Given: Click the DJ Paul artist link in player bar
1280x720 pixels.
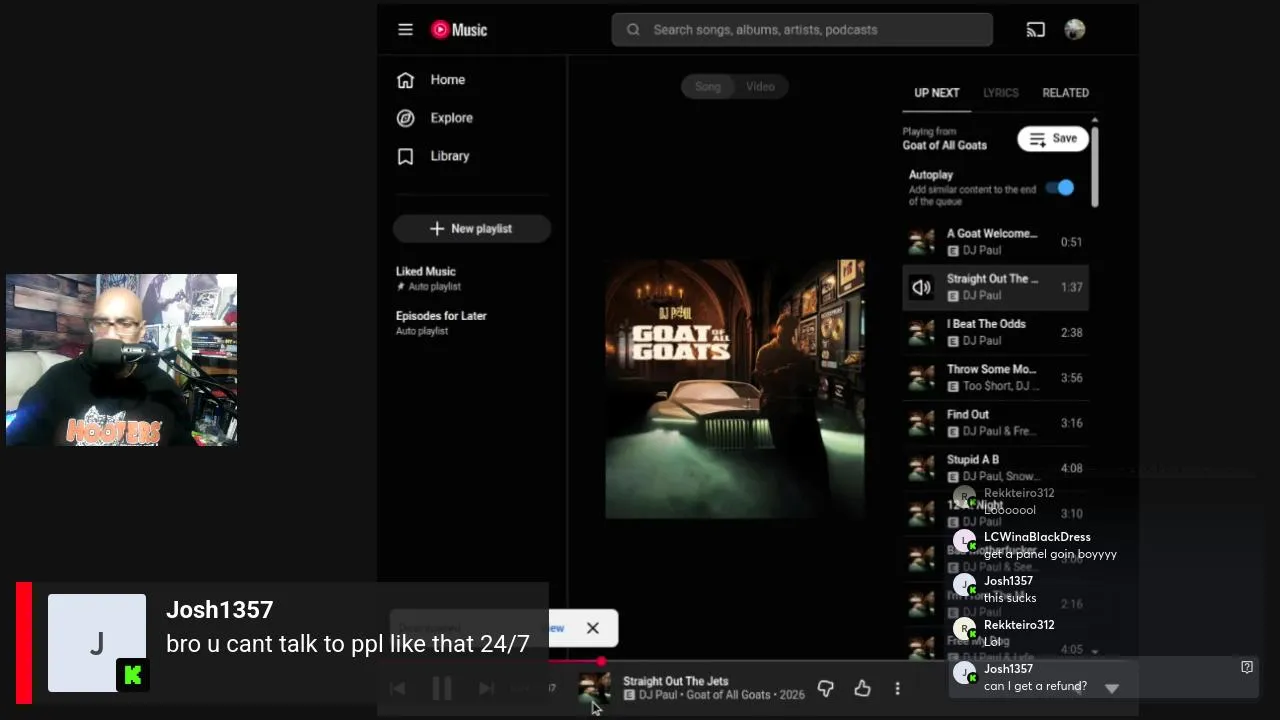Looking at the screenshot, I should 658,695.
